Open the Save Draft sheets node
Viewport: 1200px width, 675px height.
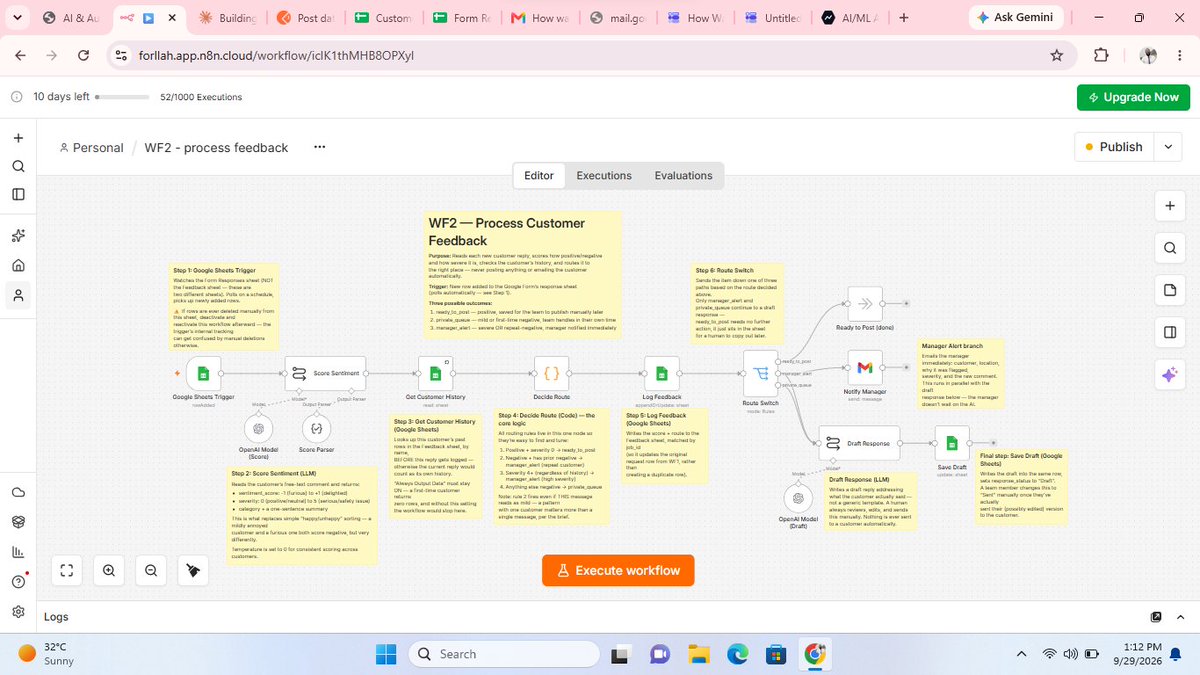click(952, 442)
